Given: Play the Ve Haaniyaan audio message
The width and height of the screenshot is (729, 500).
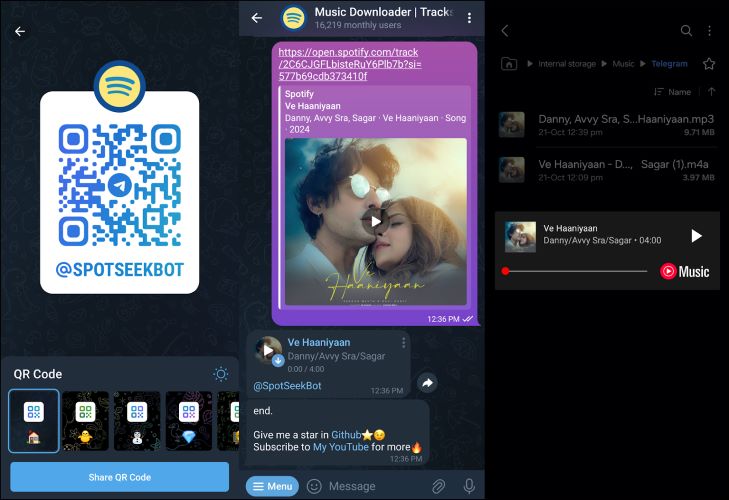Looking at the screenshot, I should click(268, 350).
